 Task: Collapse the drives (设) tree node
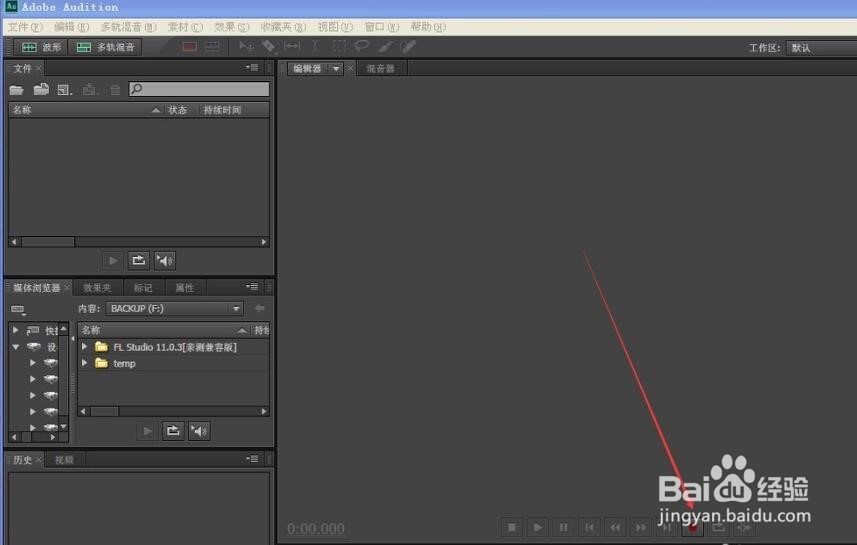pyautogui.click(x=16, y=347)
